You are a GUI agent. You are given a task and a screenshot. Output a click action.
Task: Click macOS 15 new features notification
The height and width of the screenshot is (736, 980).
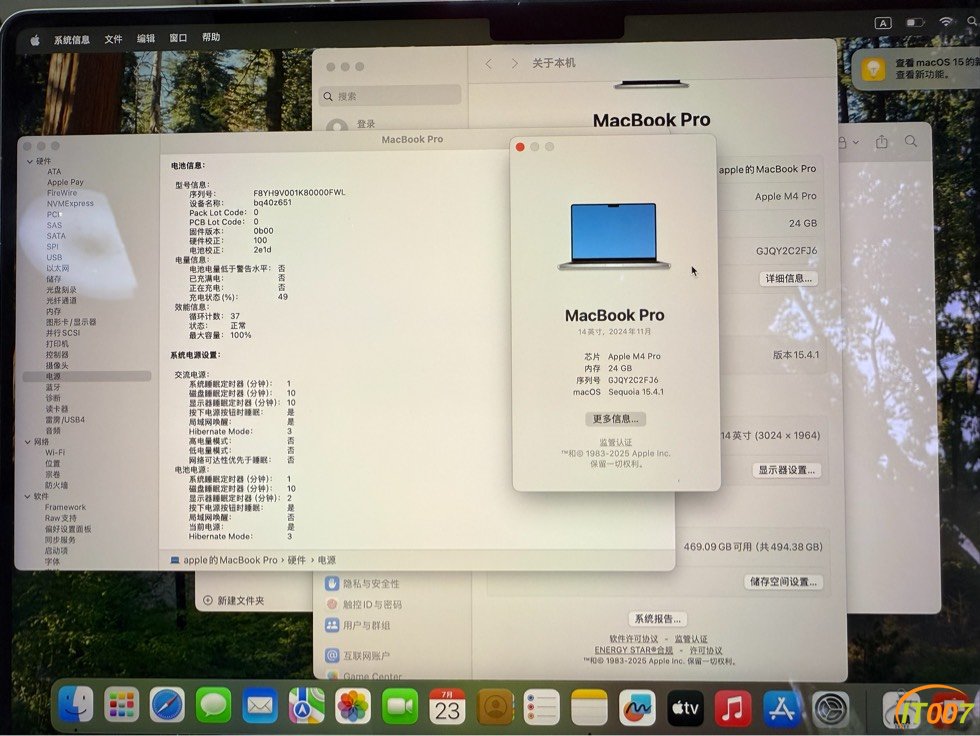(x=916, y=69)
